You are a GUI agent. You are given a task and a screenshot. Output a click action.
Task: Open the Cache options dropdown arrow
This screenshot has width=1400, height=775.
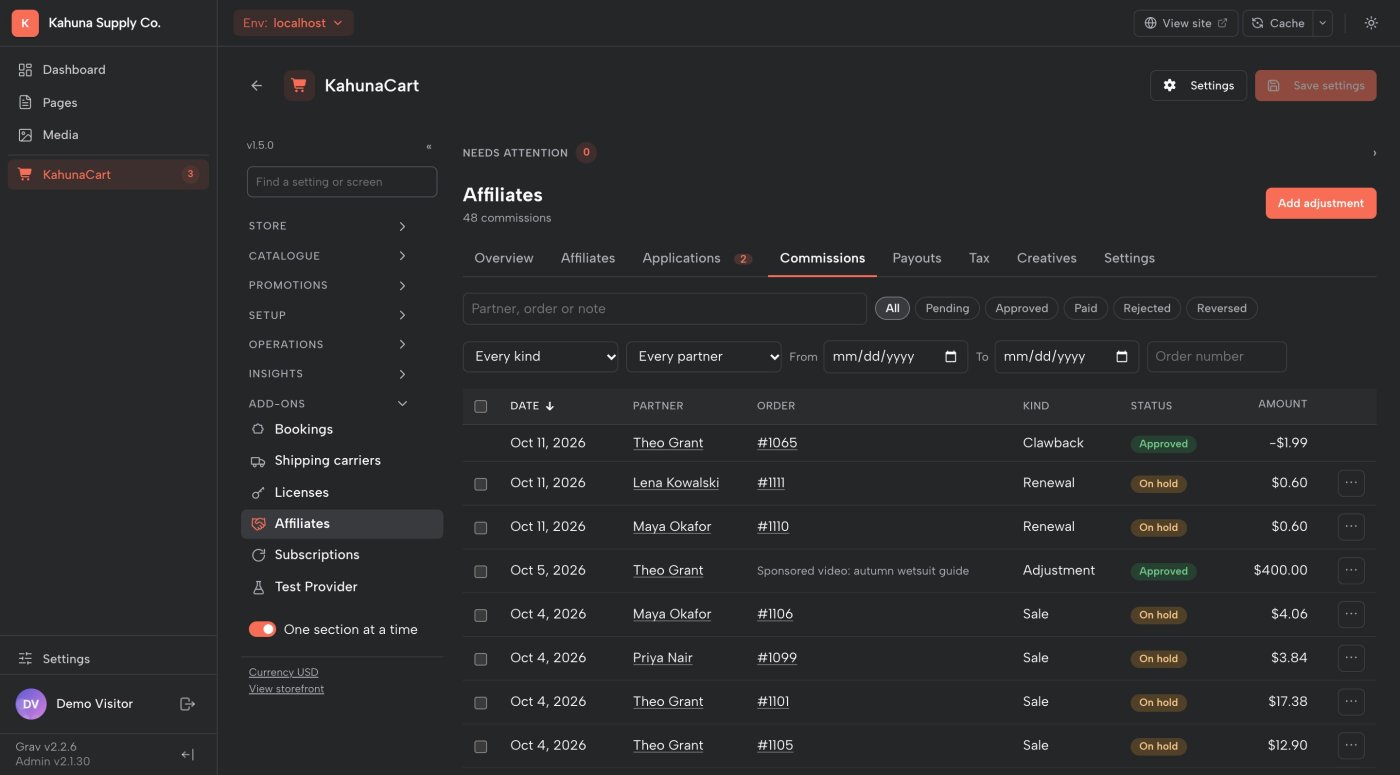(x=1323, y=23)
